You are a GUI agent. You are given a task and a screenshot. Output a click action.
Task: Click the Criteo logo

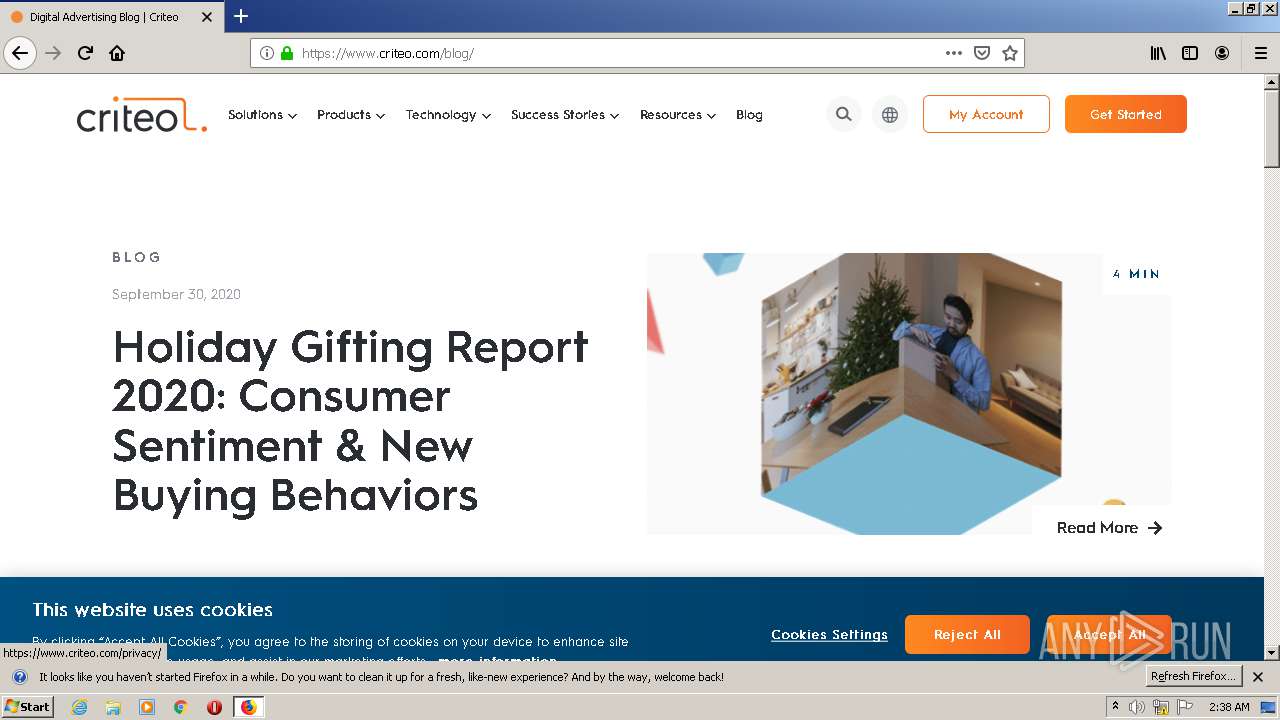tap(142, 115)
